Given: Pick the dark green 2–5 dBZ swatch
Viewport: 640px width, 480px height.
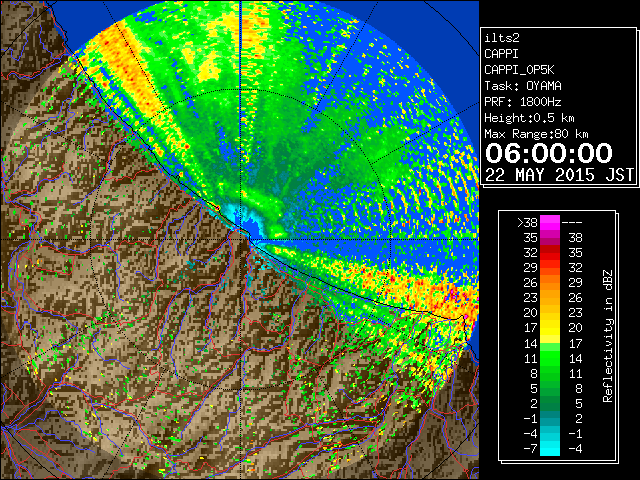Looking at the screenshot, I should (x=550, y=403).
